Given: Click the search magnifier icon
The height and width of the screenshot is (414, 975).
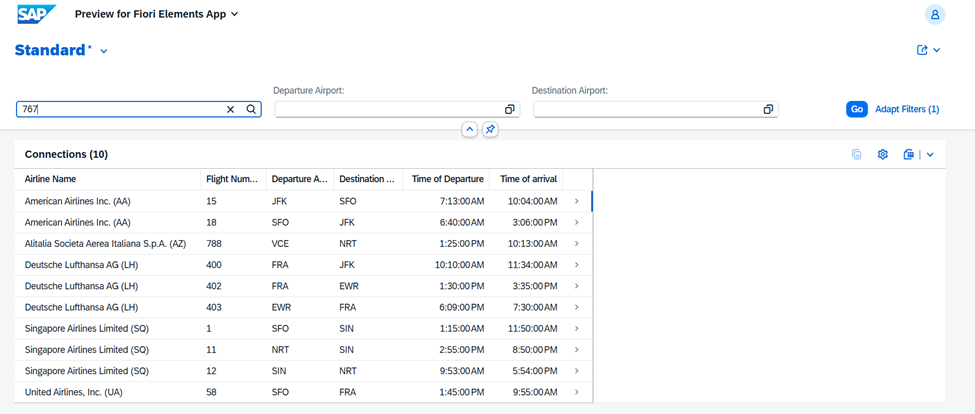Looking at the screenshot, I should click(251, 110).
